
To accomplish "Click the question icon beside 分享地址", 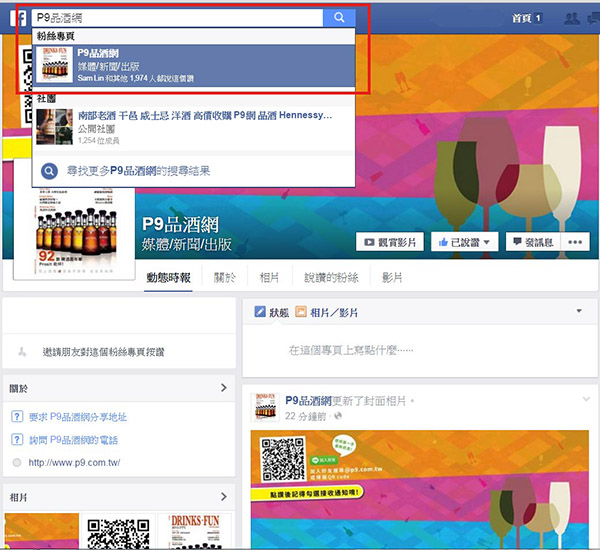I will (17, 416).
